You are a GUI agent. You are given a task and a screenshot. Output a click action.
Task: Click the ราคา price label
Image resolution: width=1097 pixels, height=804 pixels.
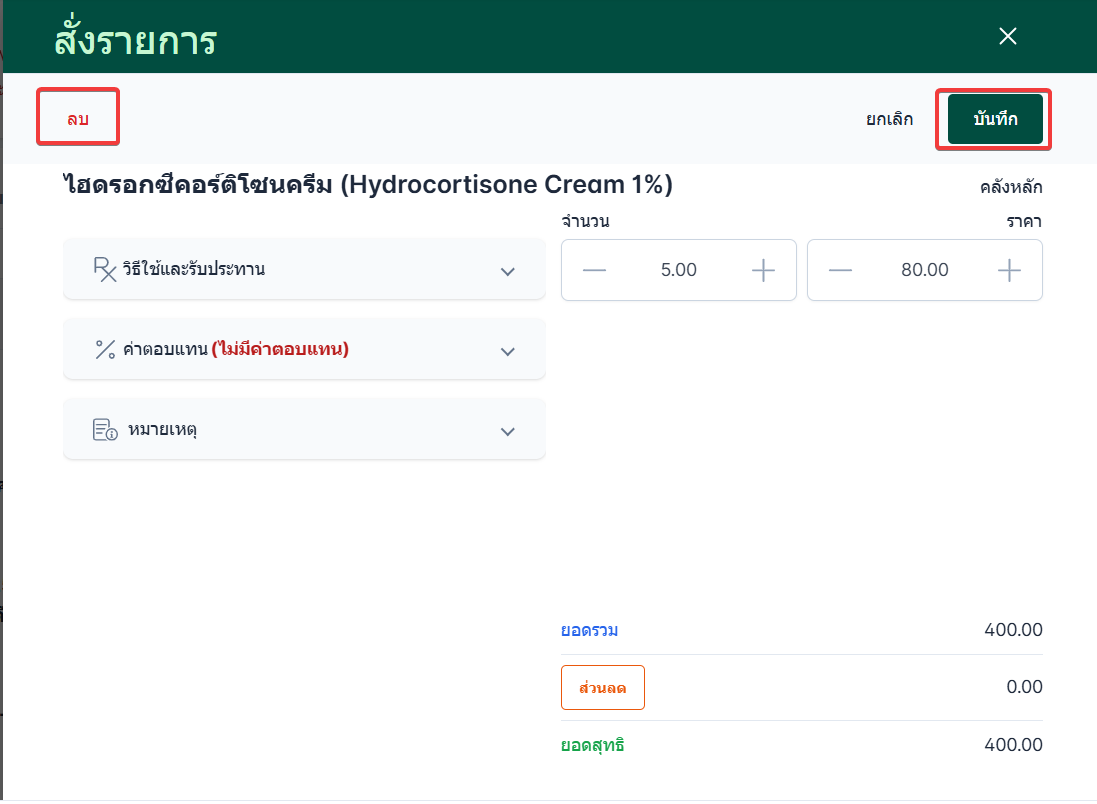pyautogui.click(x=1024, y=222)
